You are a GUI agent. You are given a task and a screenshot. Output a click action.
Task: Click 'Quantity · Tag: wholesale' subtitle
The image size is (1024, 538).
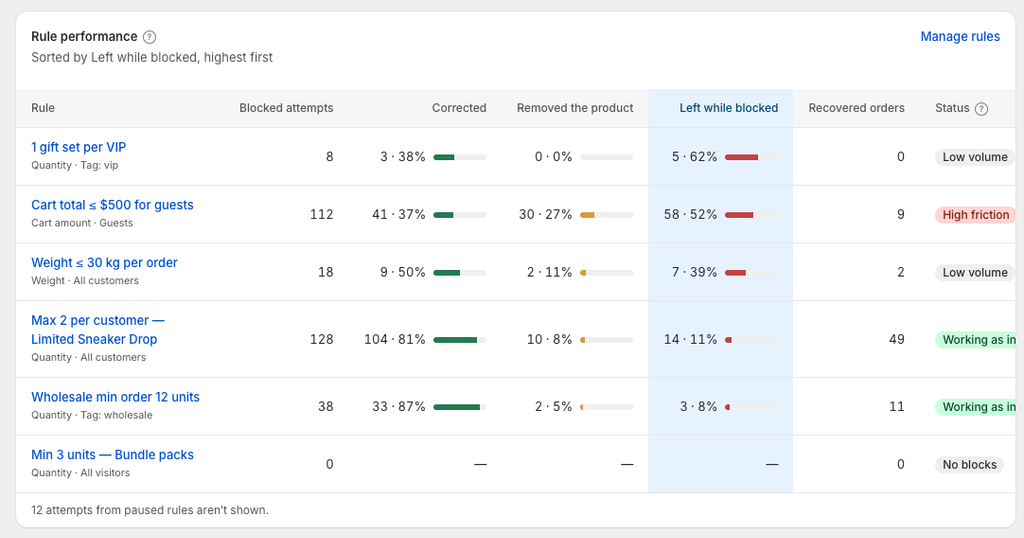(92, 415)
